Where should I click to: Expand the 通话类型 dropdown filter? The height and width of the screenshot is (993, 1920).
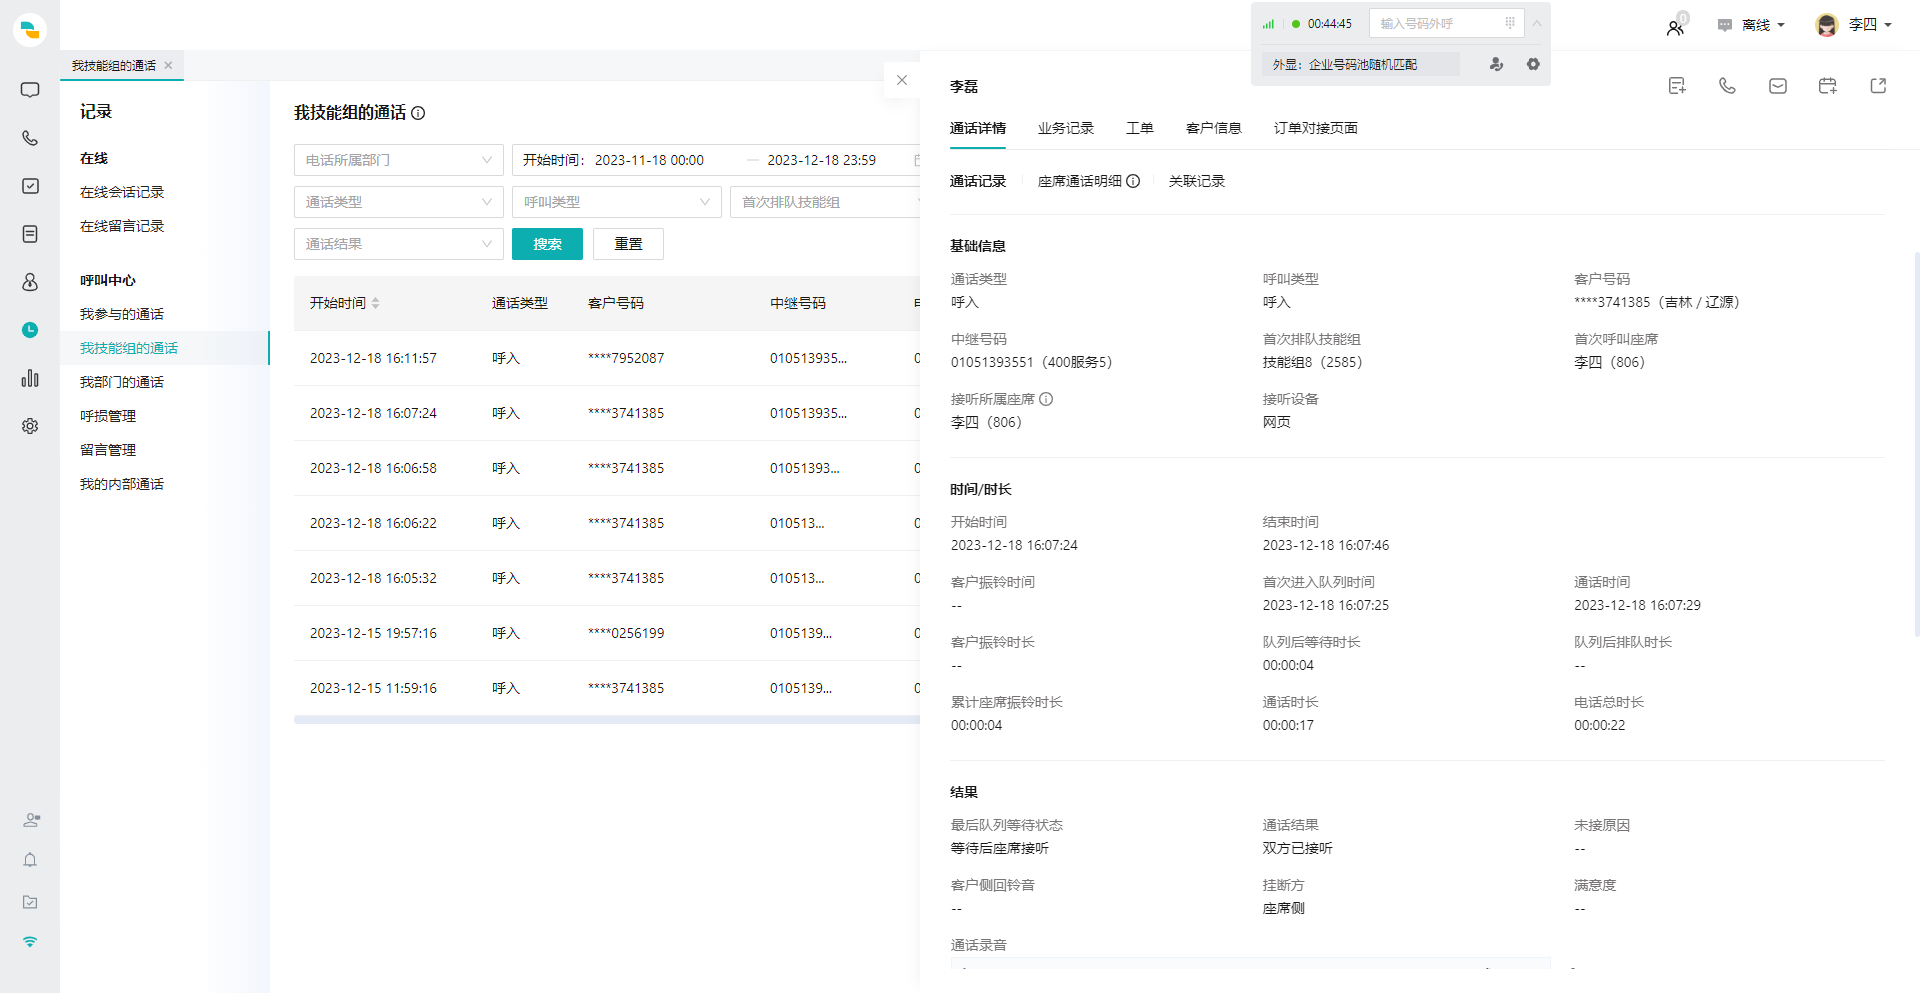(399, 202)
